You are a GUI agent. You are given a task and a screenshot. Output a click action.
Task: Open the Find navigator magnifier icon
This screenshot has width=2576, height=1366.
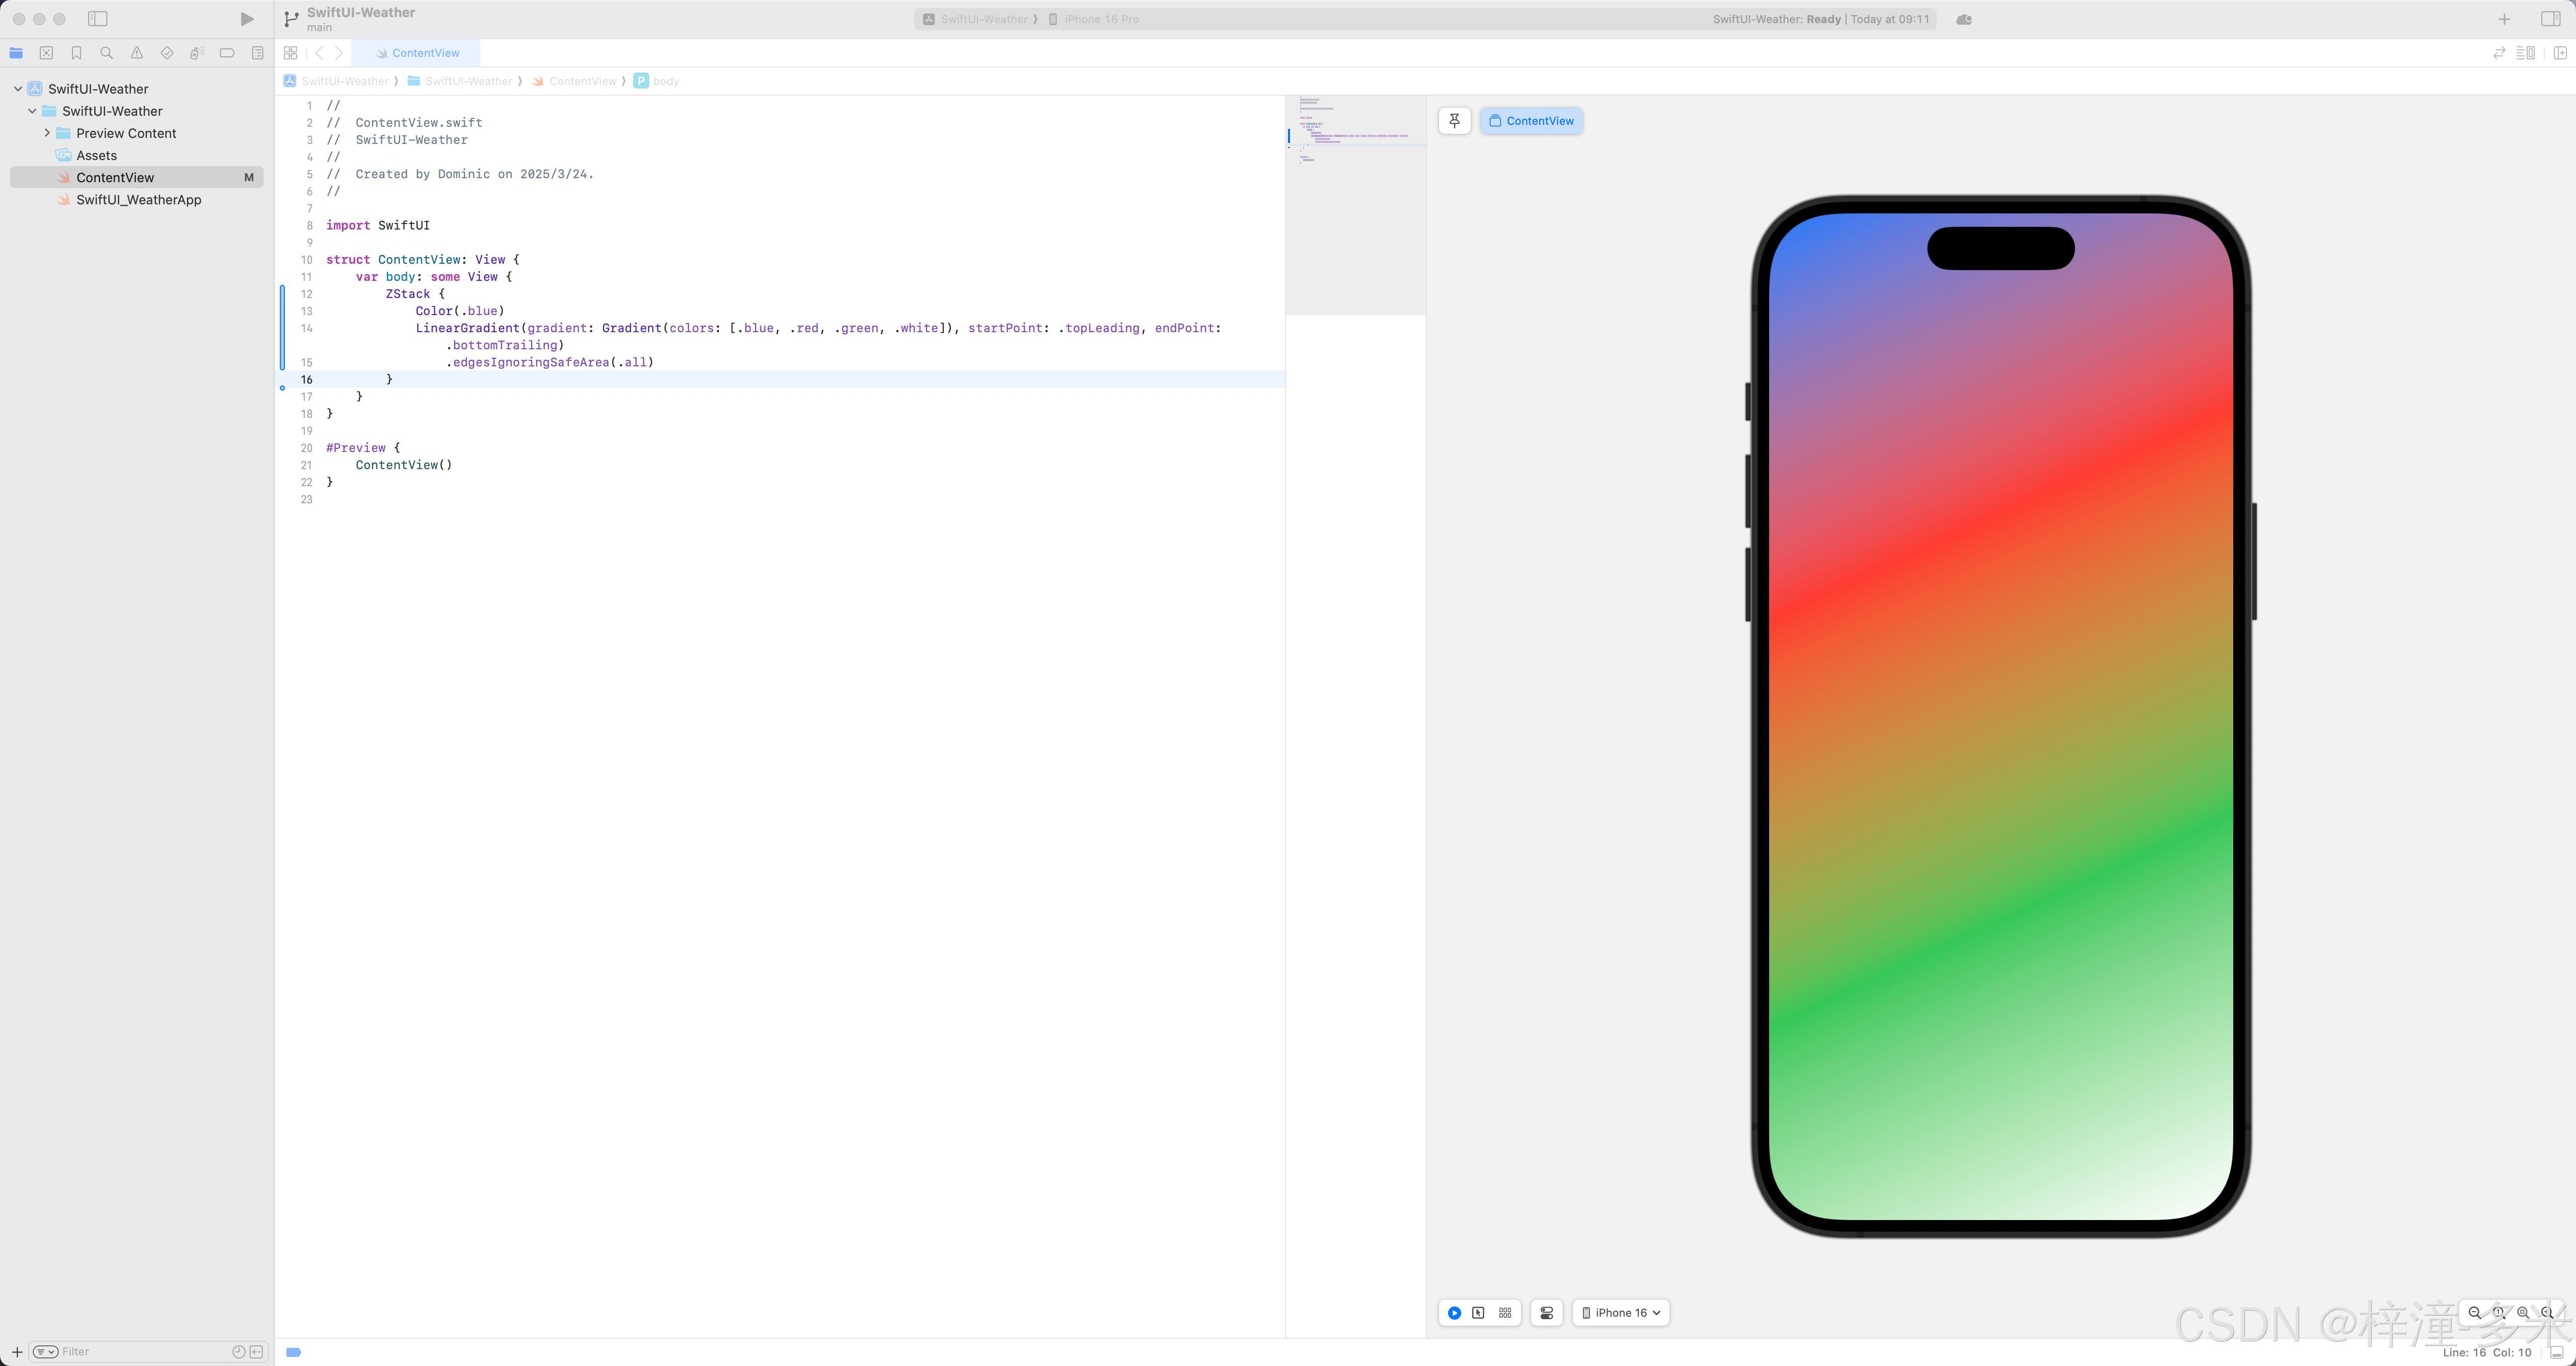click(x=106, y=53)
